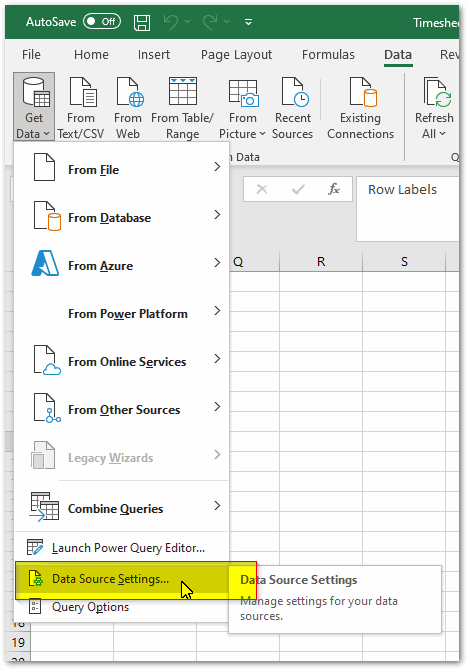Screen dimensions: 468x670
Task: Open the Undo history dropdown arrow
Action: [188, 22]
